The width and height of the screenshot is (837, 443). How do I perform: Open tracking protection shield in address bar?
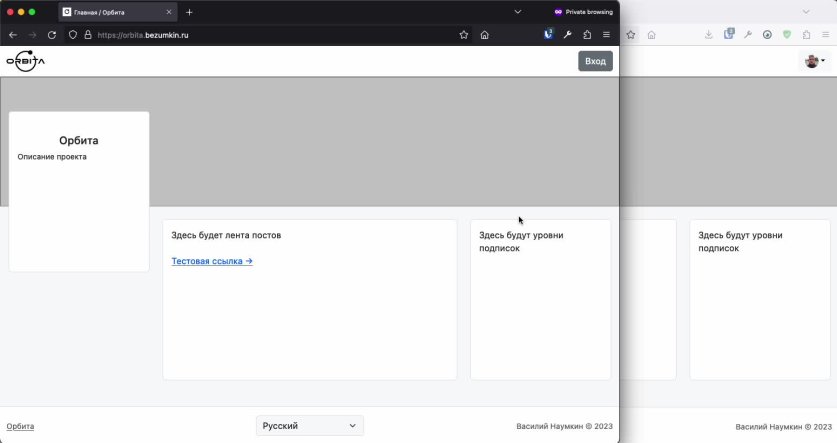point(73,35)
